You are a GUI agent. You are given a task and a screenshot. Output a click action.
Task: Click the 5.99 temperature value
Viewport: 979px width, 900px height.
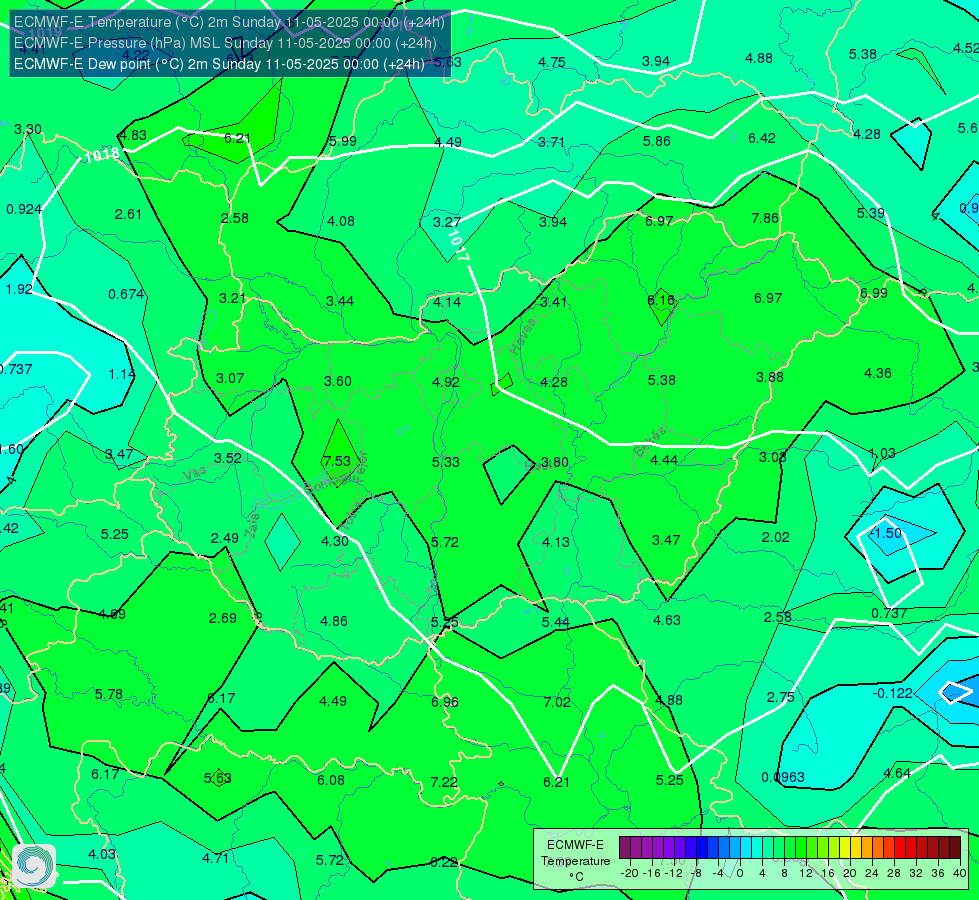(x=343, y=141)
